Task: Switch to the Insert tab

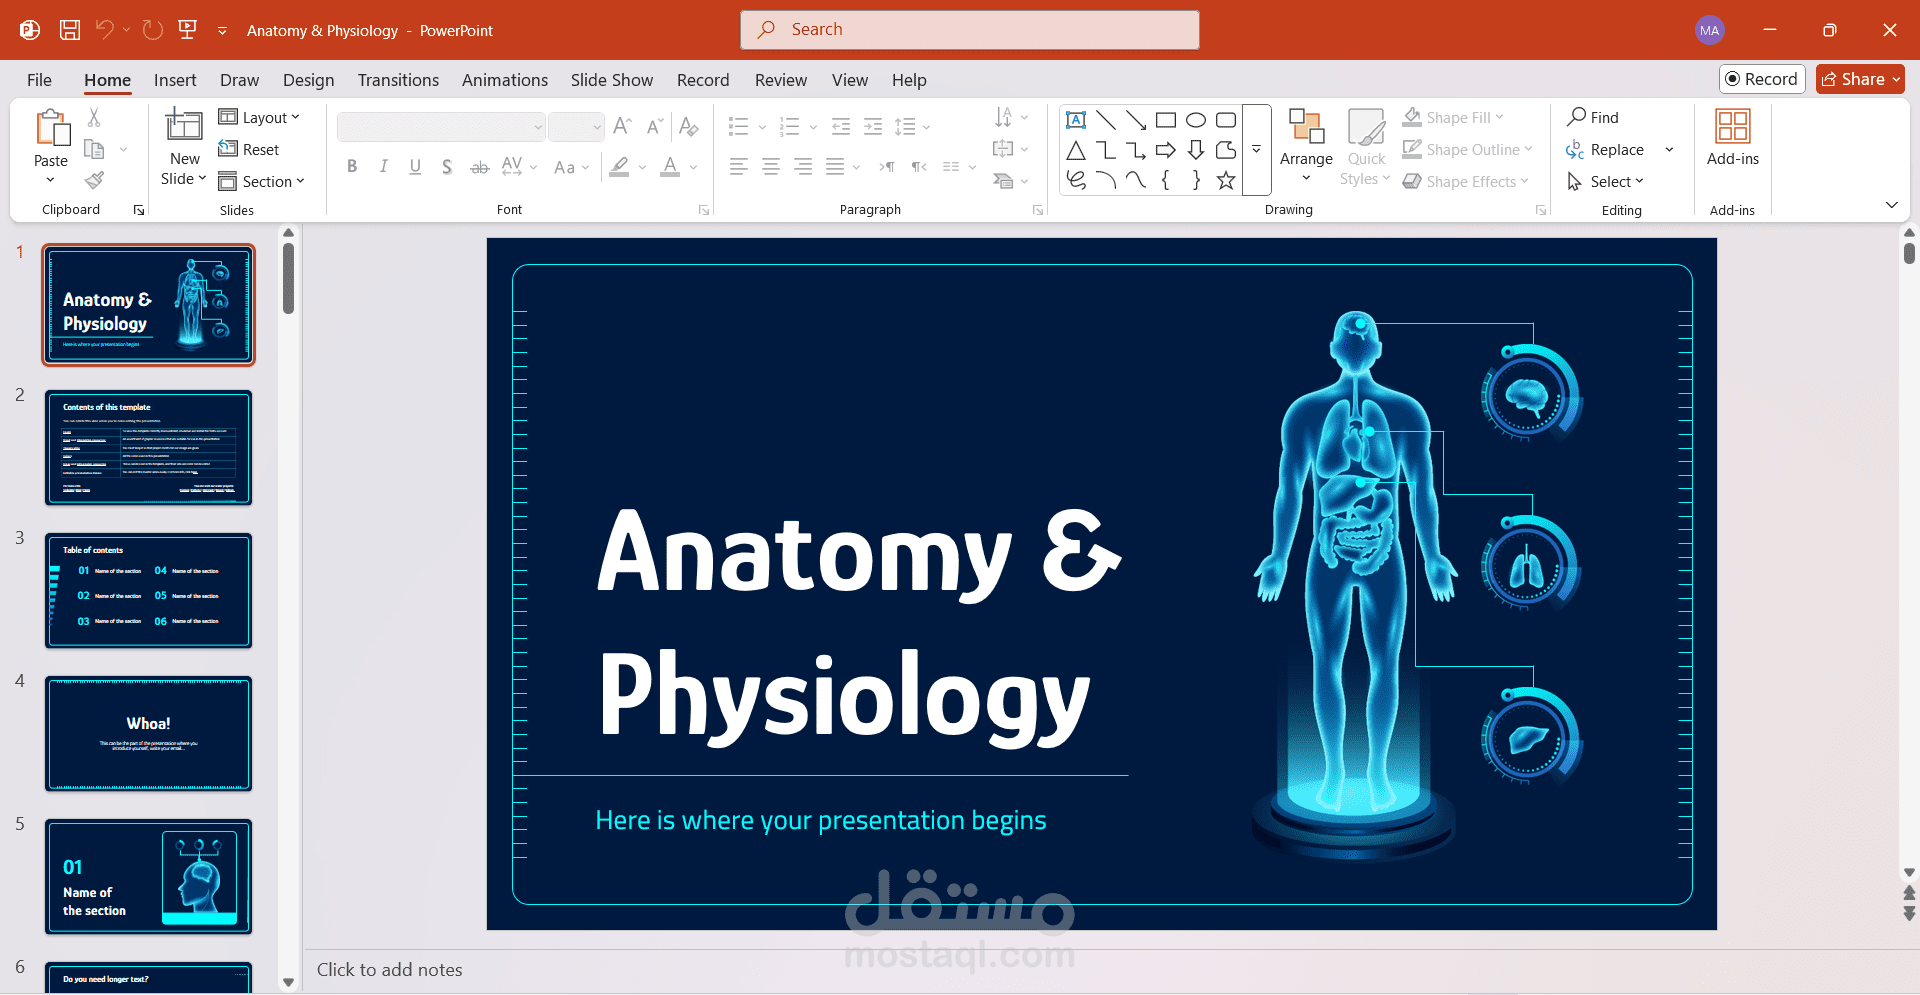Action: (x=175, y=80)
